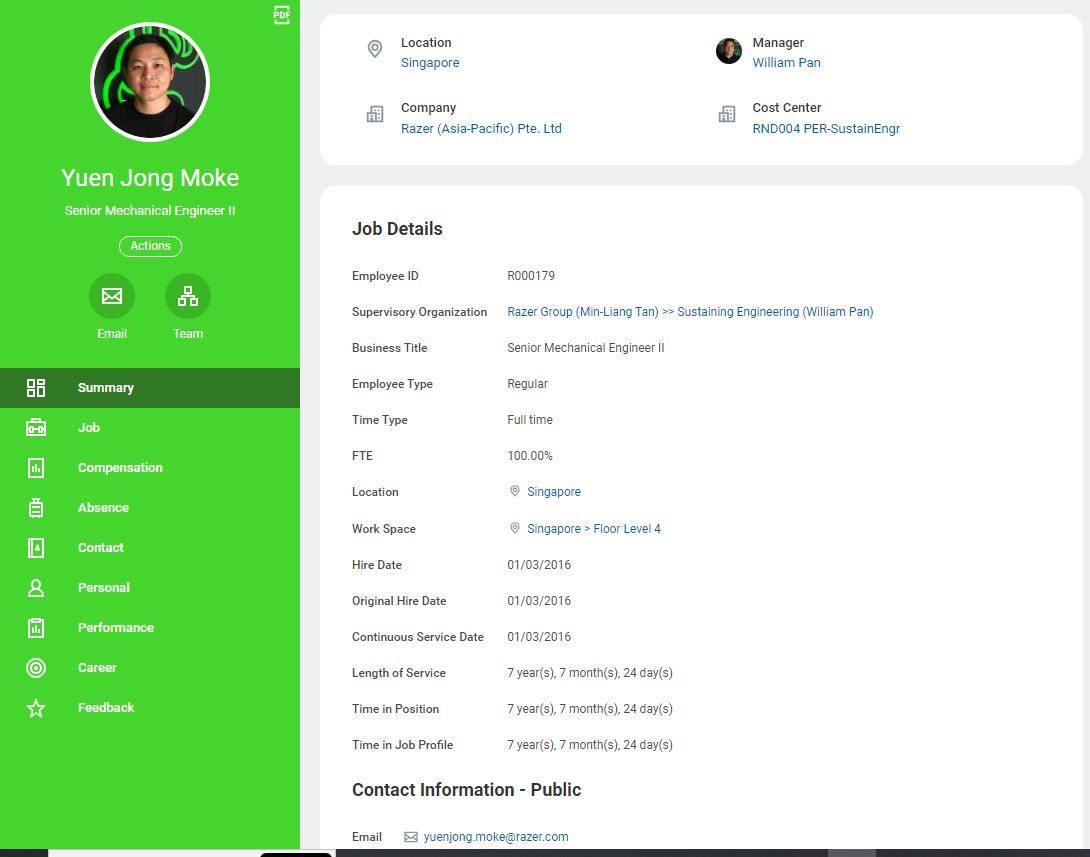The width and height of the screenshot is (1090, 857).
Task: Click the Continuous Service Date value
Action: point(539,637)
